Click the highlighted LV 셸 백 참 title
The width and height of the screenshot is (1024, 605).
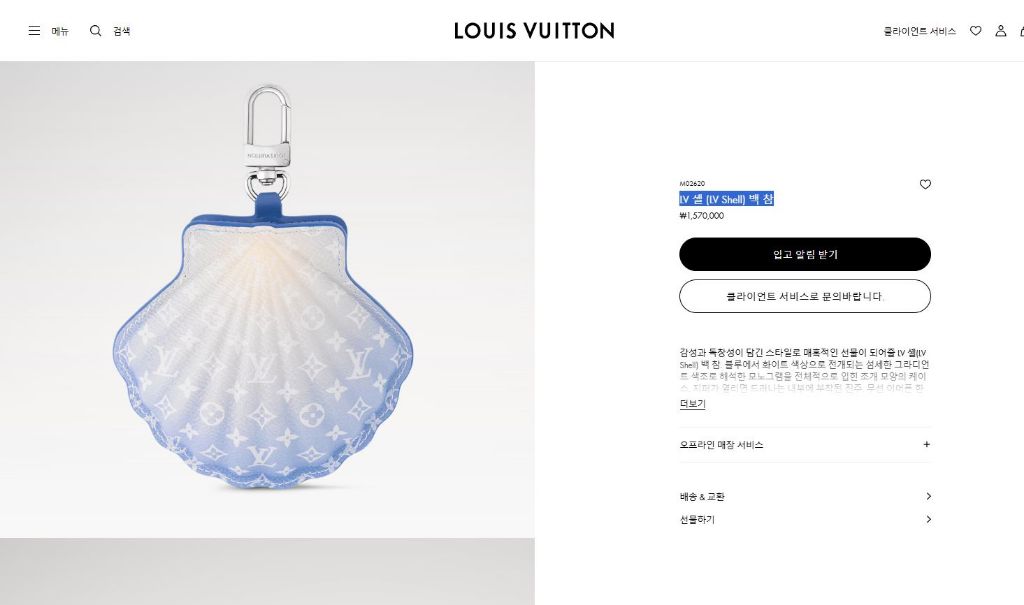coord(726,199)
